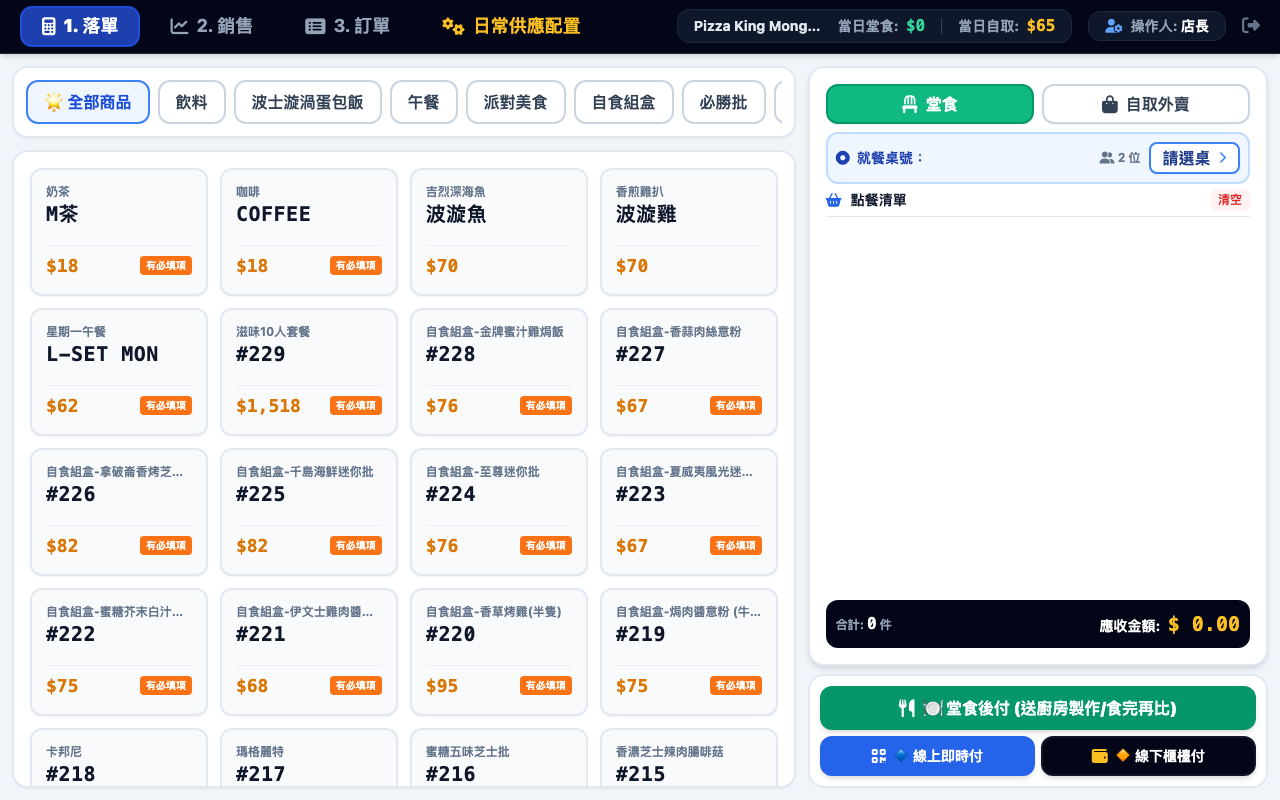The image size is (1280, 800).
Task: Click 有必填項 badge on #229 card
Action: (x=356, y=406)
